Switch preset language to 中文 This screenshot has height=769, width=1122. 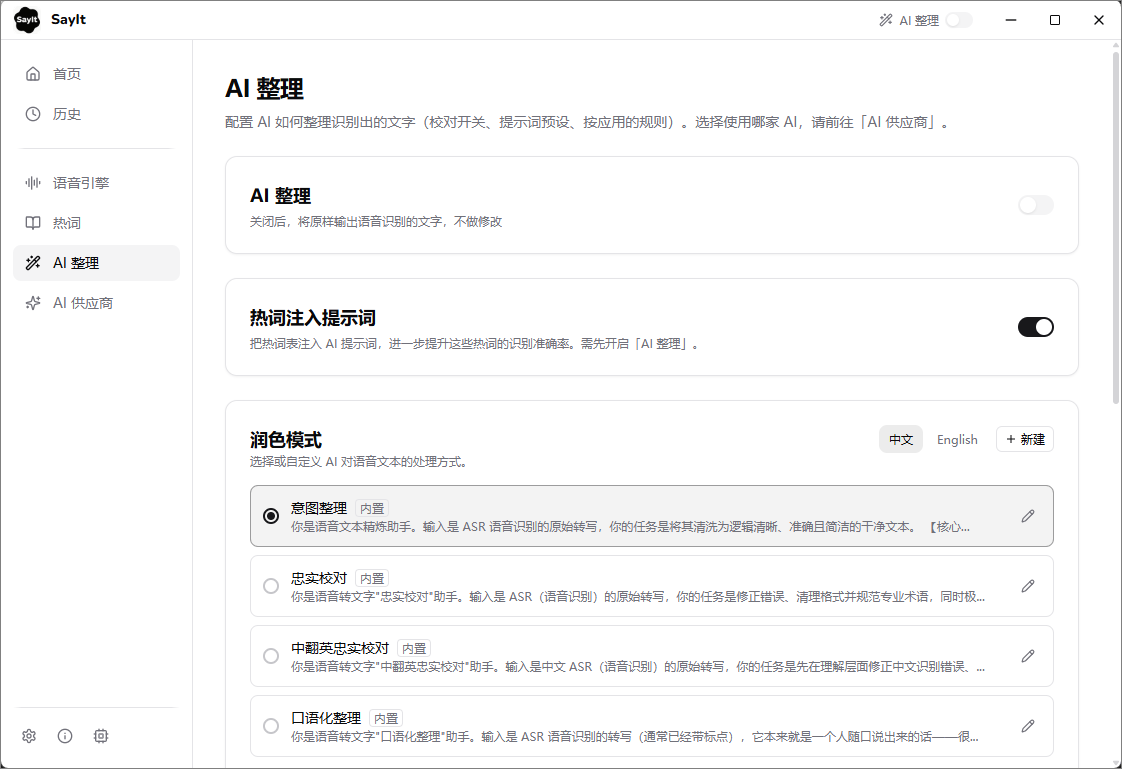[901, 439]
